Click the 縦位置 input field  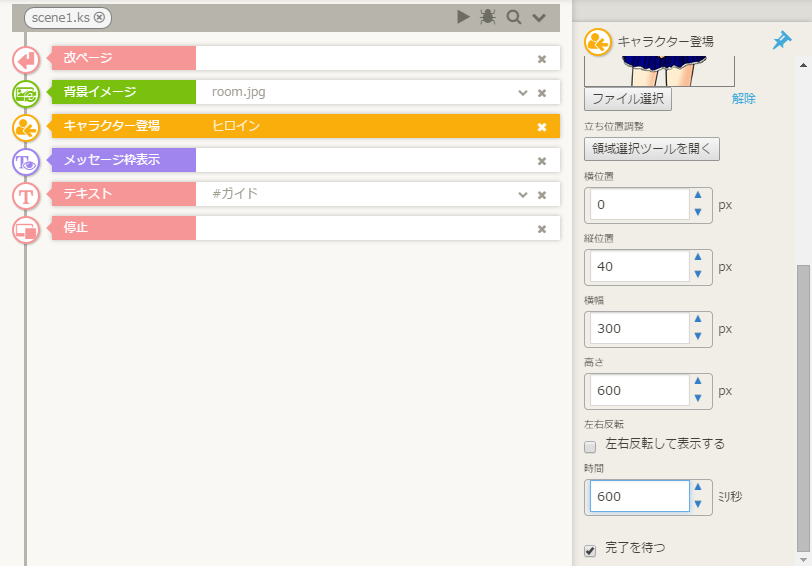click(640, 267)
